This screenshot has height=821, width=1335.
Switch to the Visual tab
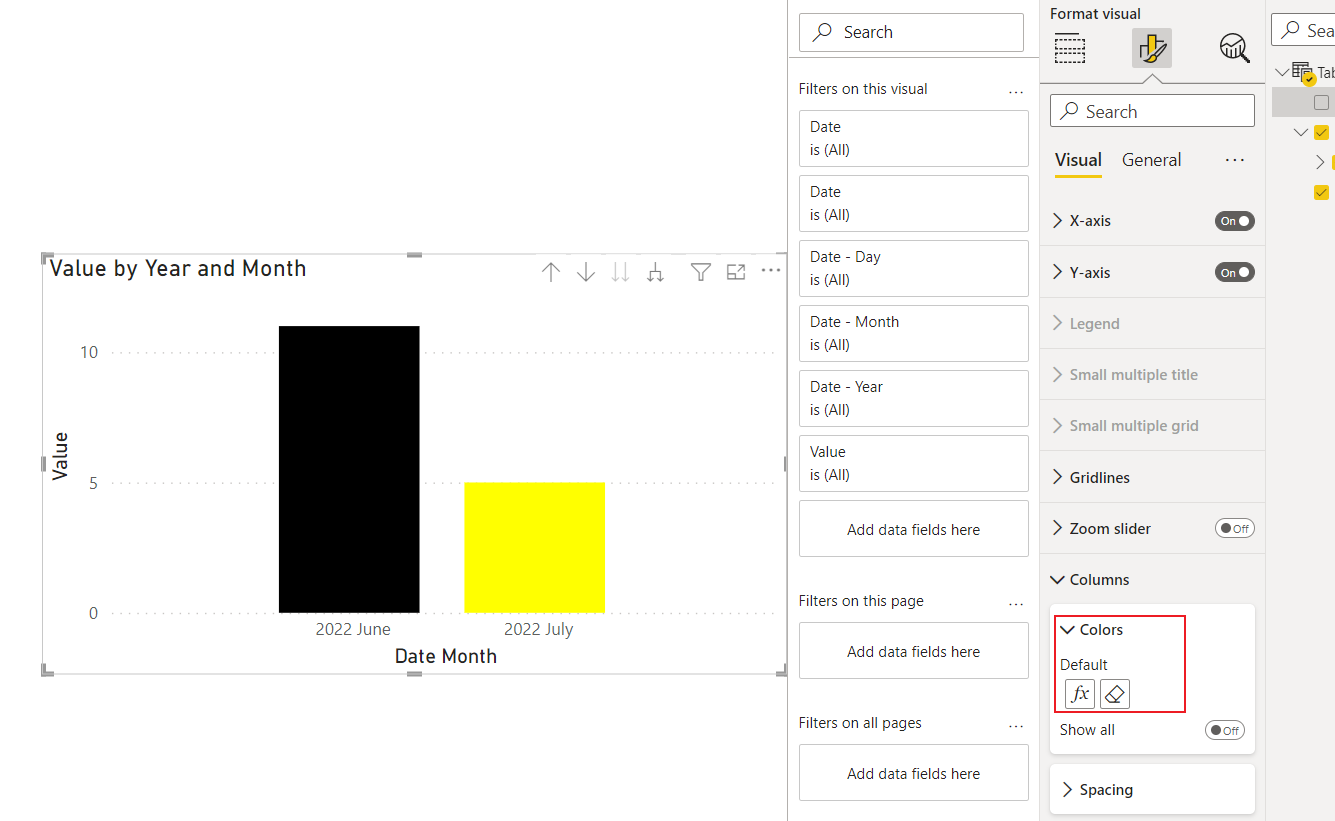coord(1078,160)
